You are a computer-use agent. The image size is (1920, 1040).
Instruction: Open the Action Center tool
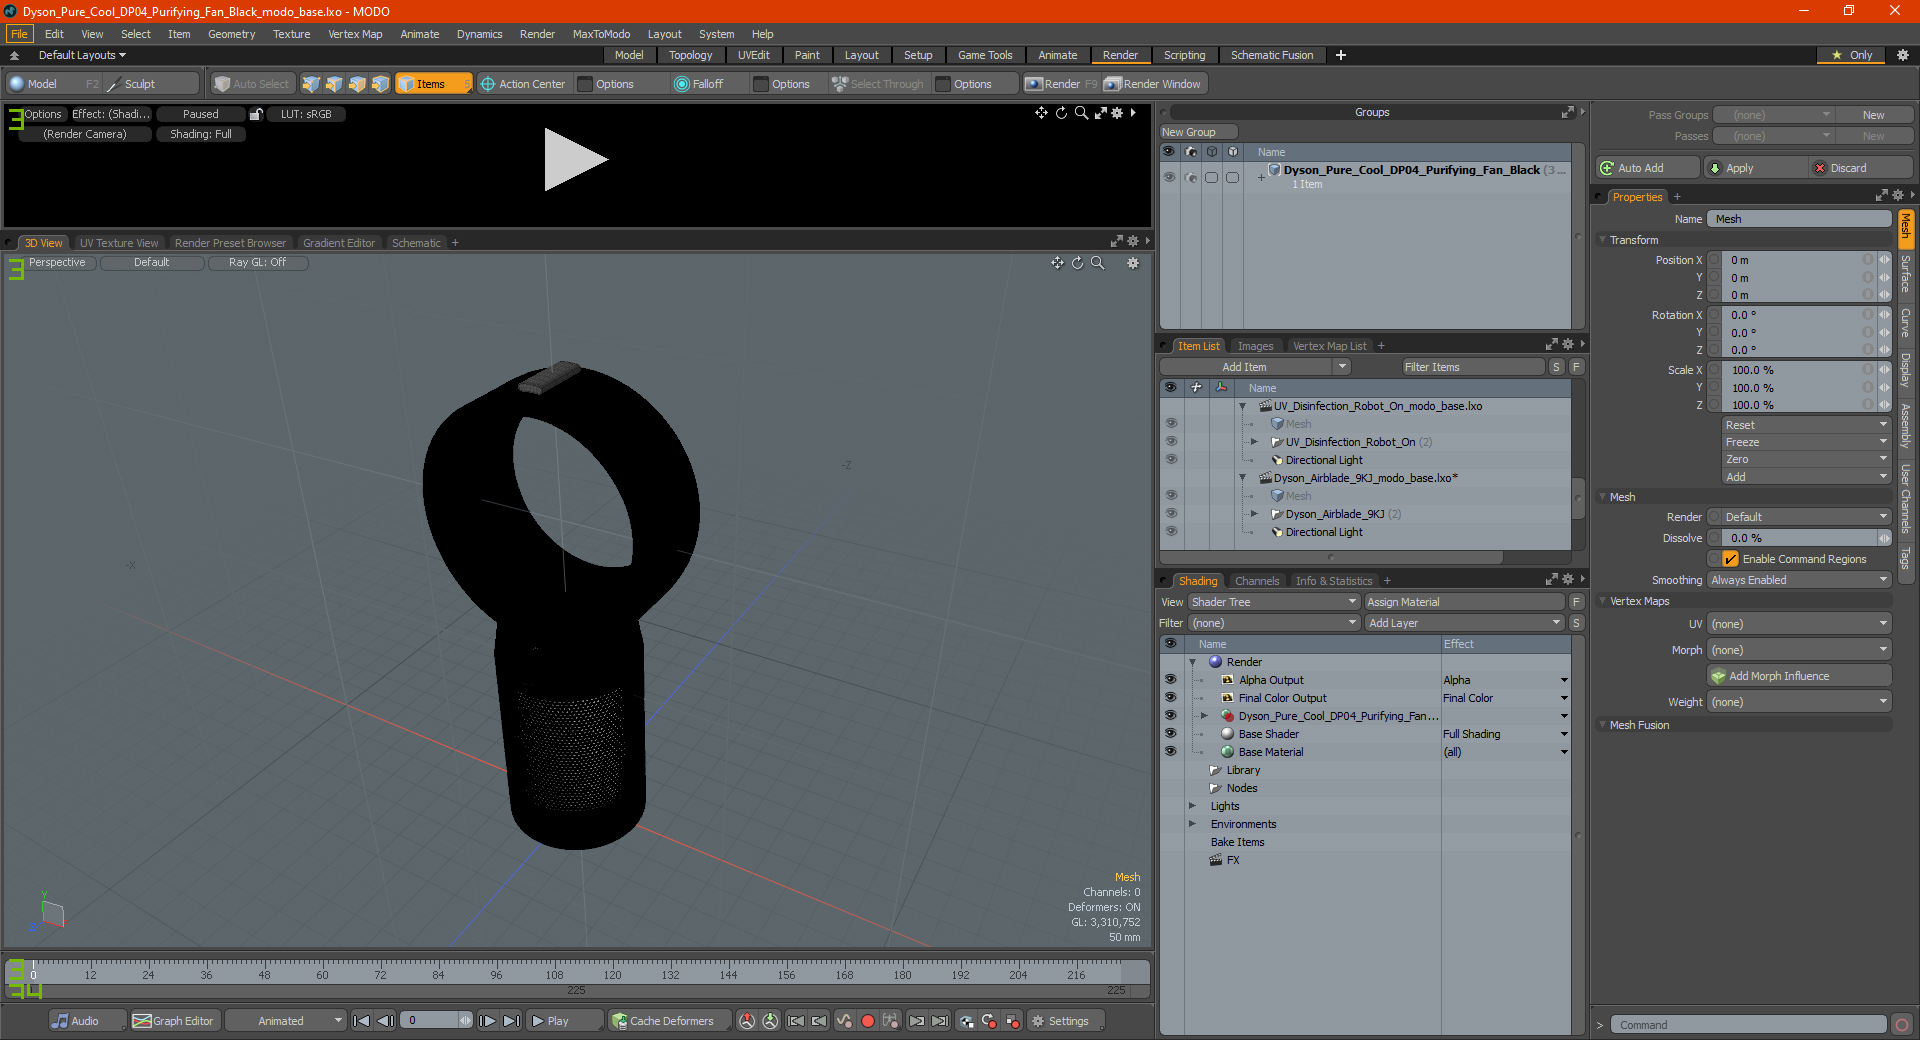523,84
